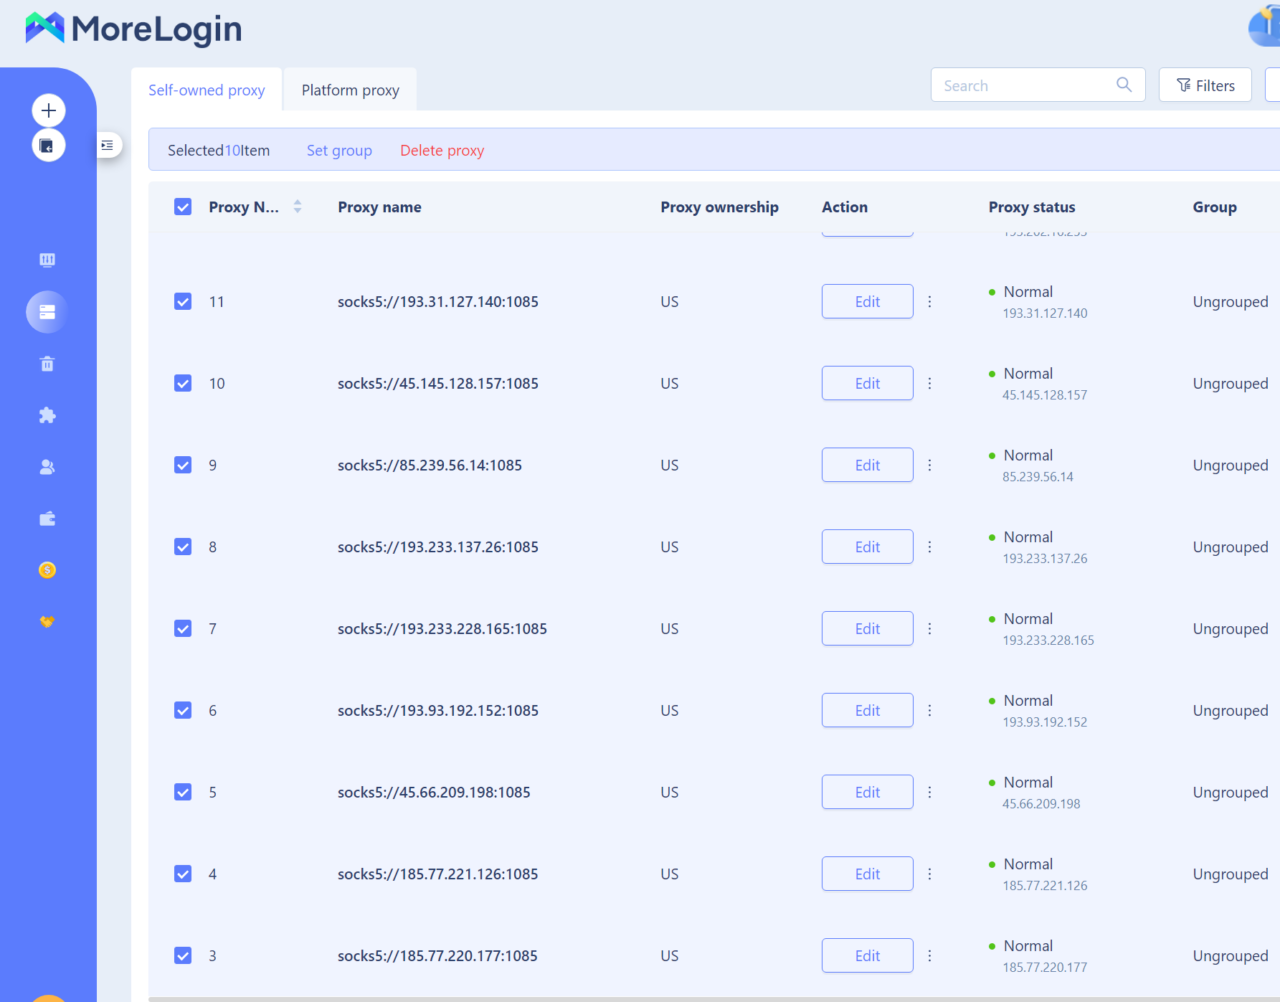This screenshot has width=1280, height=1002.
Task: Open the extensions puzzle icon
Action: click(47, 415)
